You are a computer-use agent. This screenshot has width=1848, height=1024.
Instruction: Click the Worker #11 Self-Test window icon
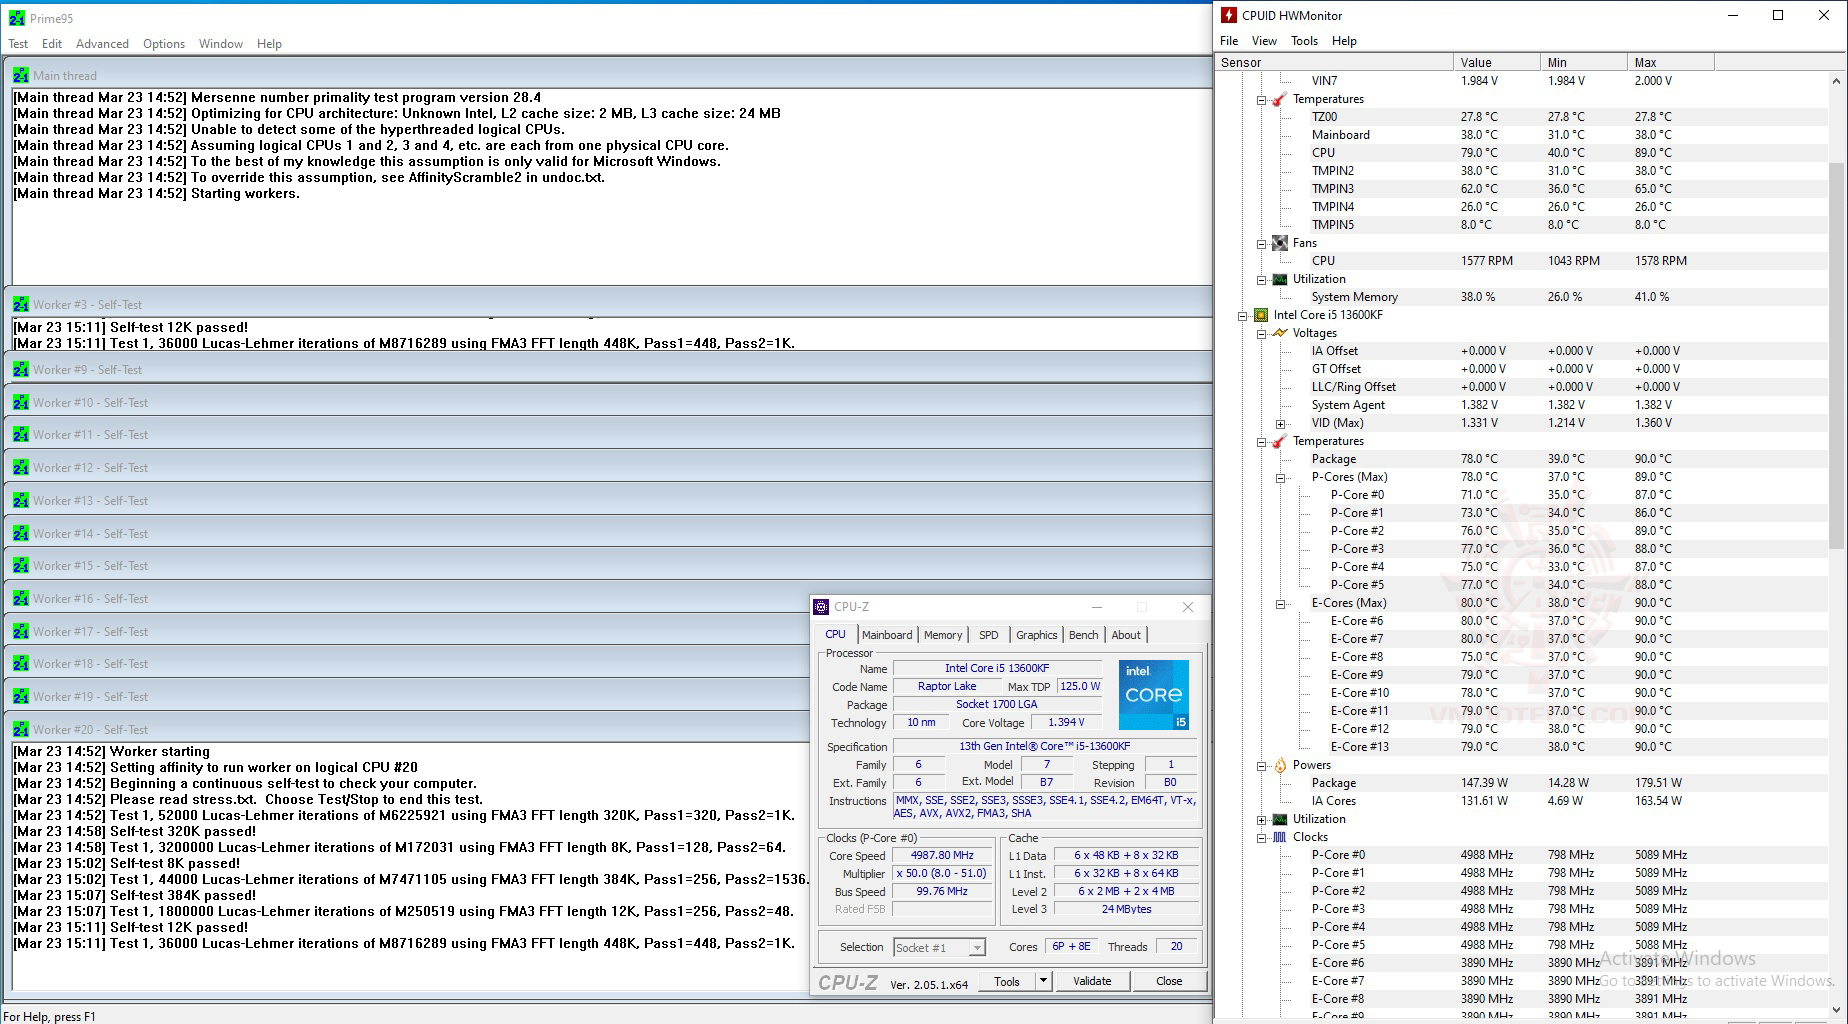[21, 435]
